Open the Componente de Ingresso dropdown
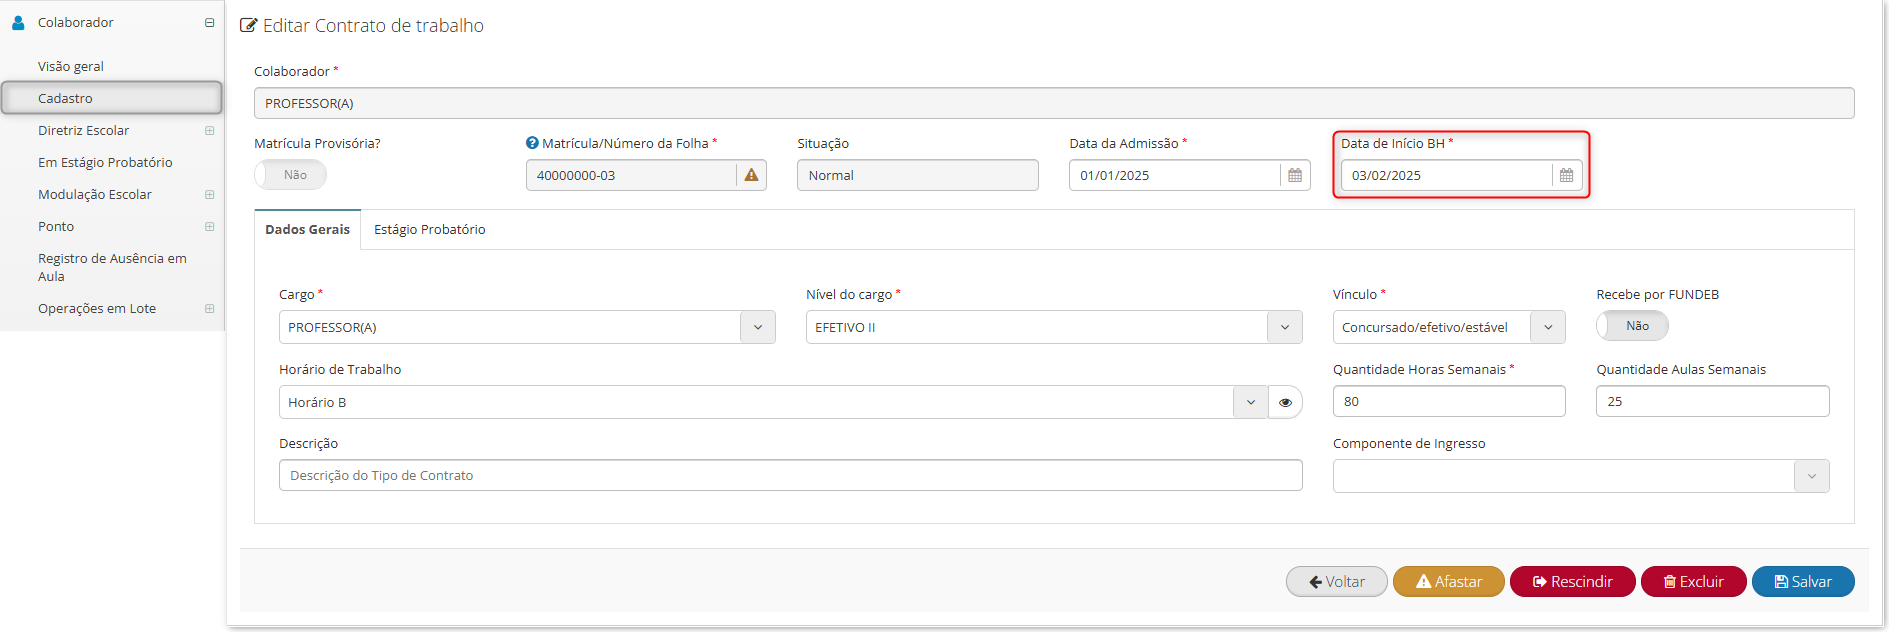 [1581, 476]
